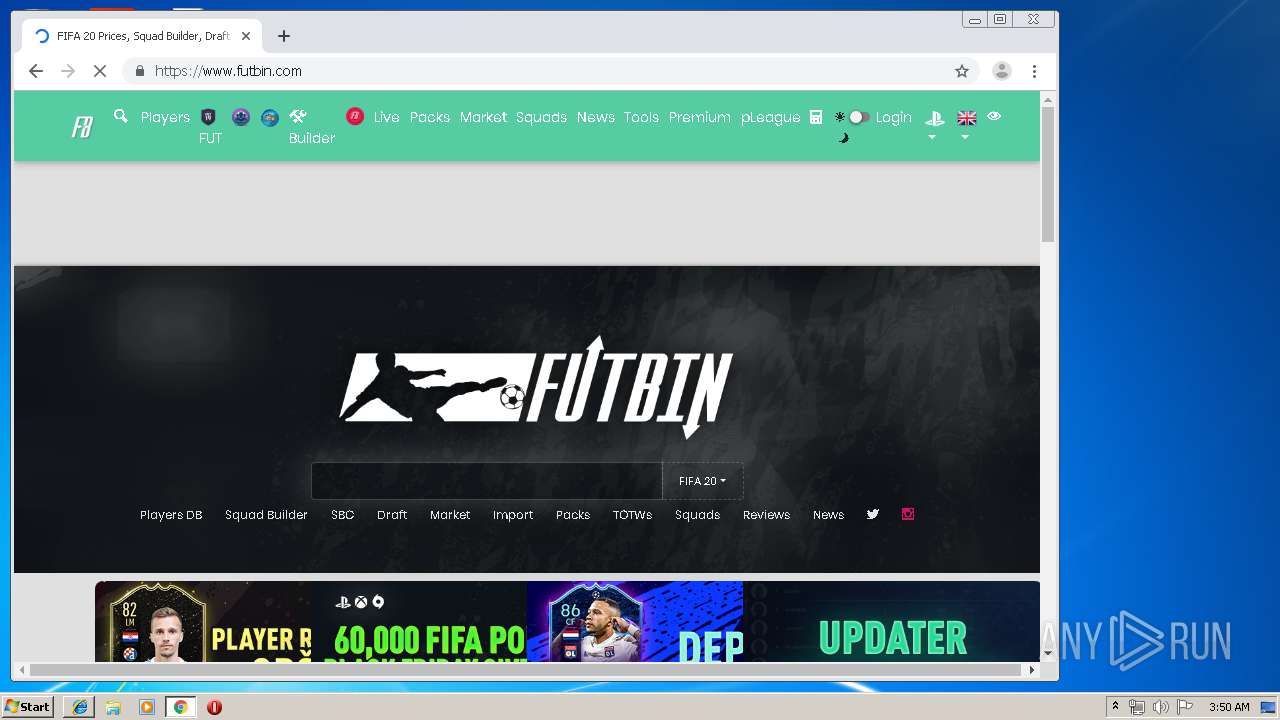Open TOTWs link below search
This screenshot has height=720, width=1280.
pos(632,515)
